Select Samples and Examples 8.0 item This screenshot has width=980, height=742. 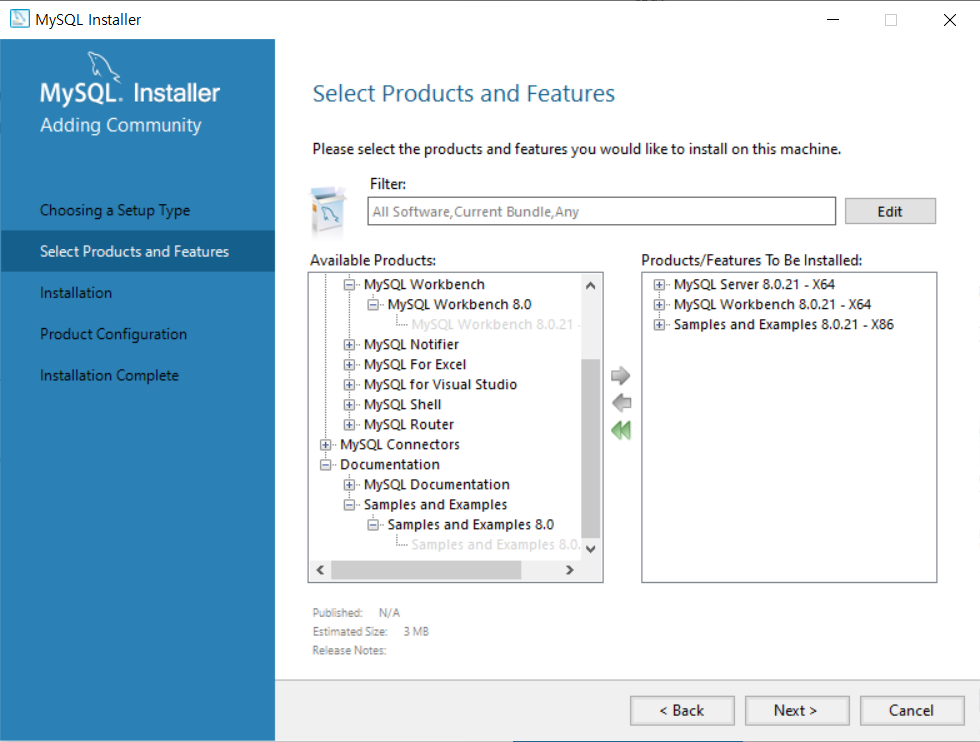pos(471,524)
